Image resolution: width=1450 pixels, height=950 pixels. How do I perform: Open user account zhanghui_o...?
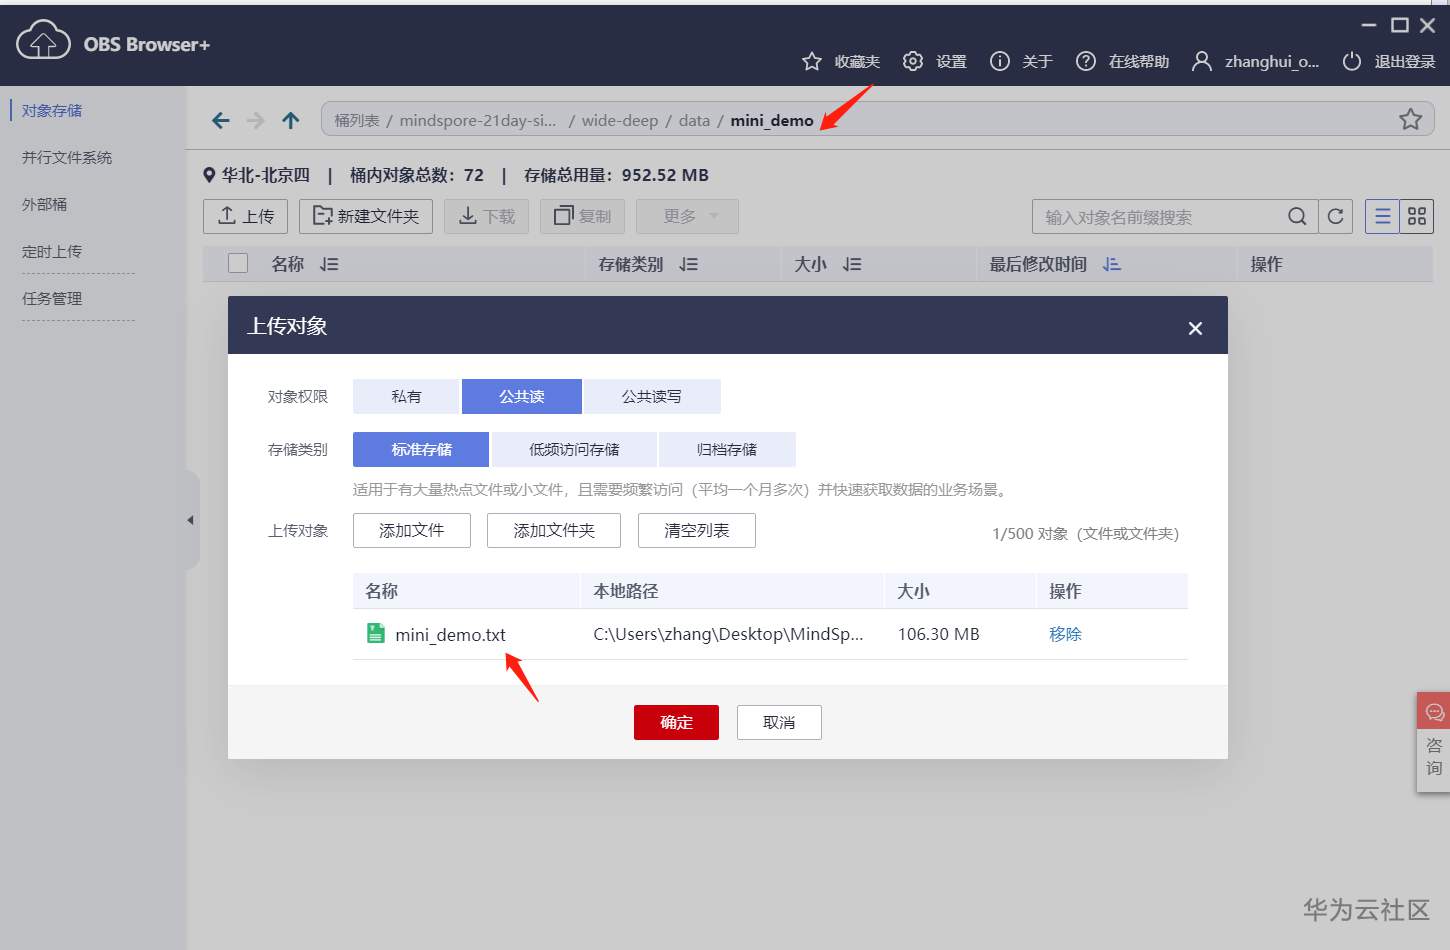point(1256,61)
